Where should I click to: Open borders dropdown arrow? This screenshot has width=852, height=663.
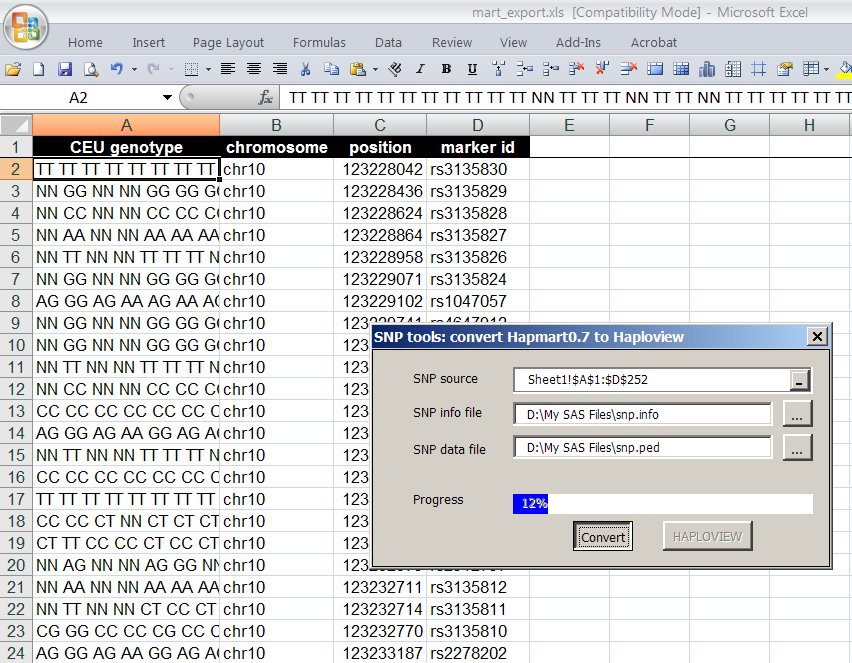208,69
